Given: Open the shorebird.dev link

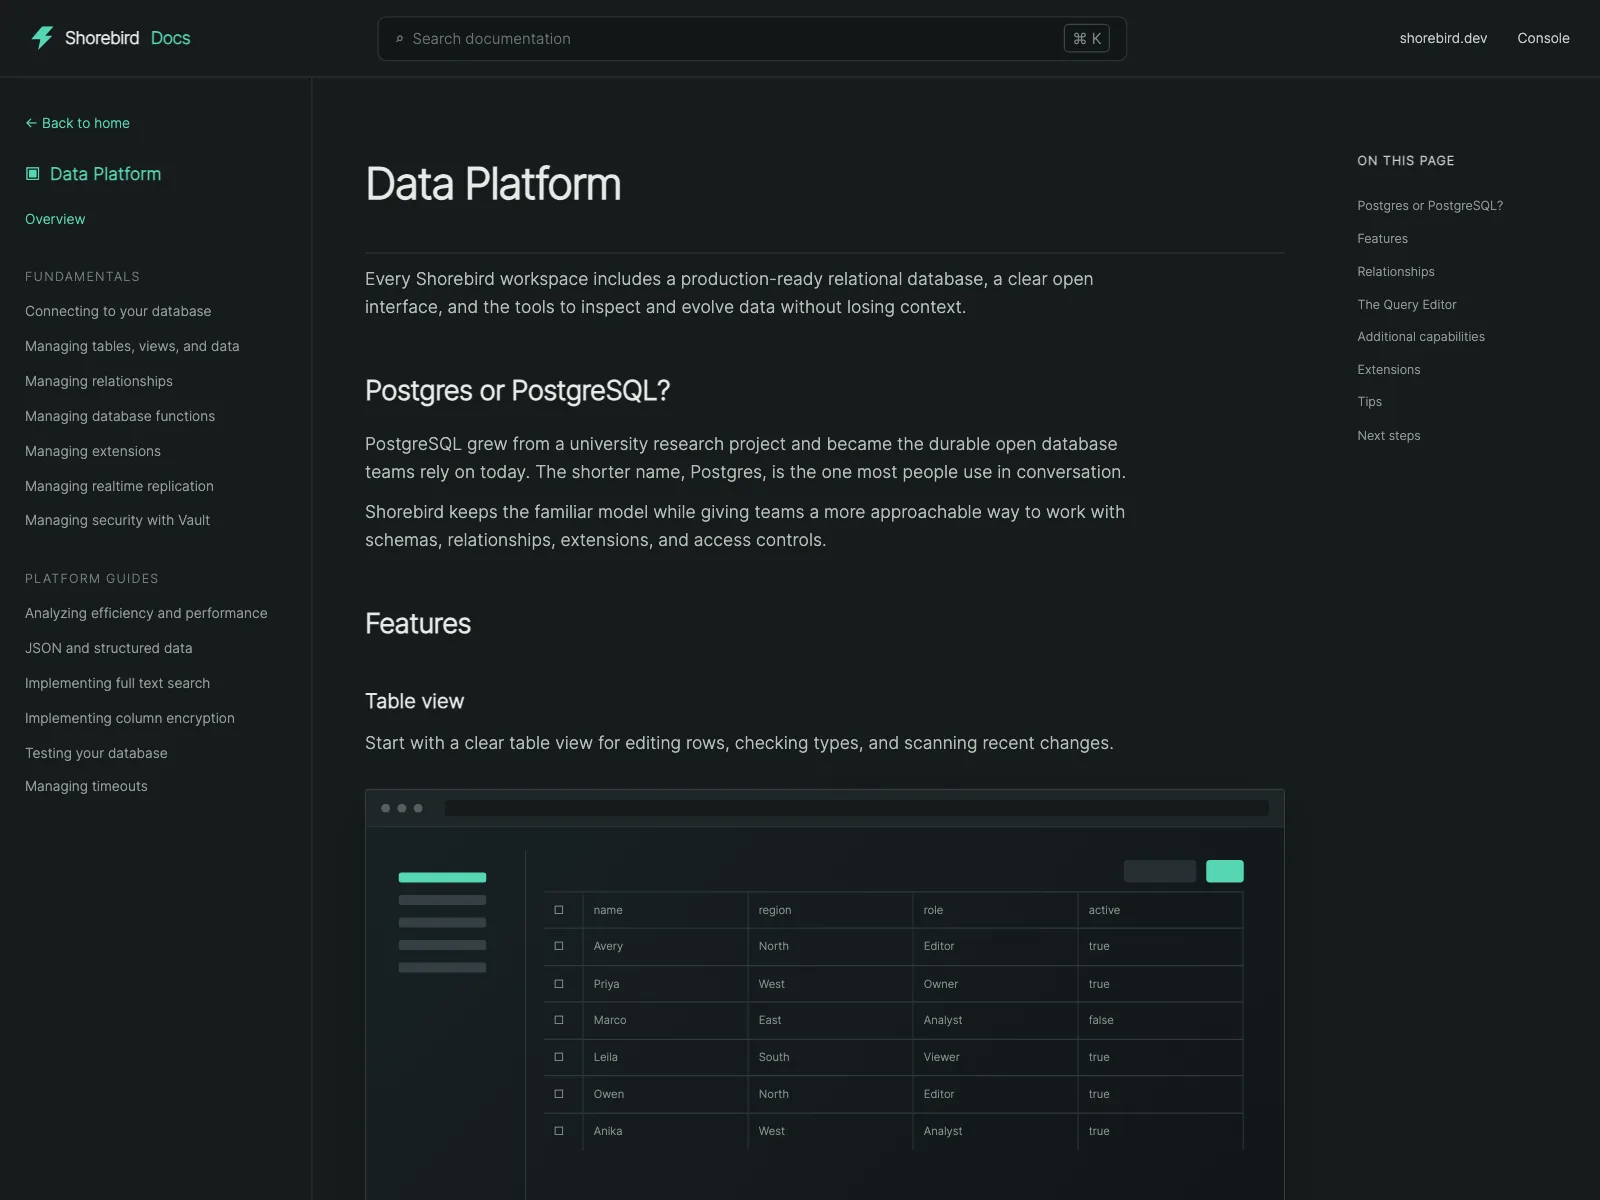Looking at the screenshot, I should pos(1443,38).
